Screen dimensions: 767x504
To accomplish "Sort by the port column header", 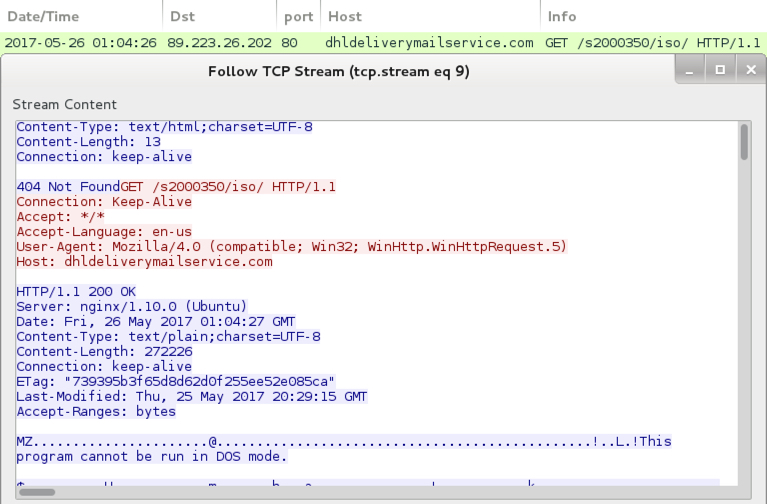I will coord(298,16).
